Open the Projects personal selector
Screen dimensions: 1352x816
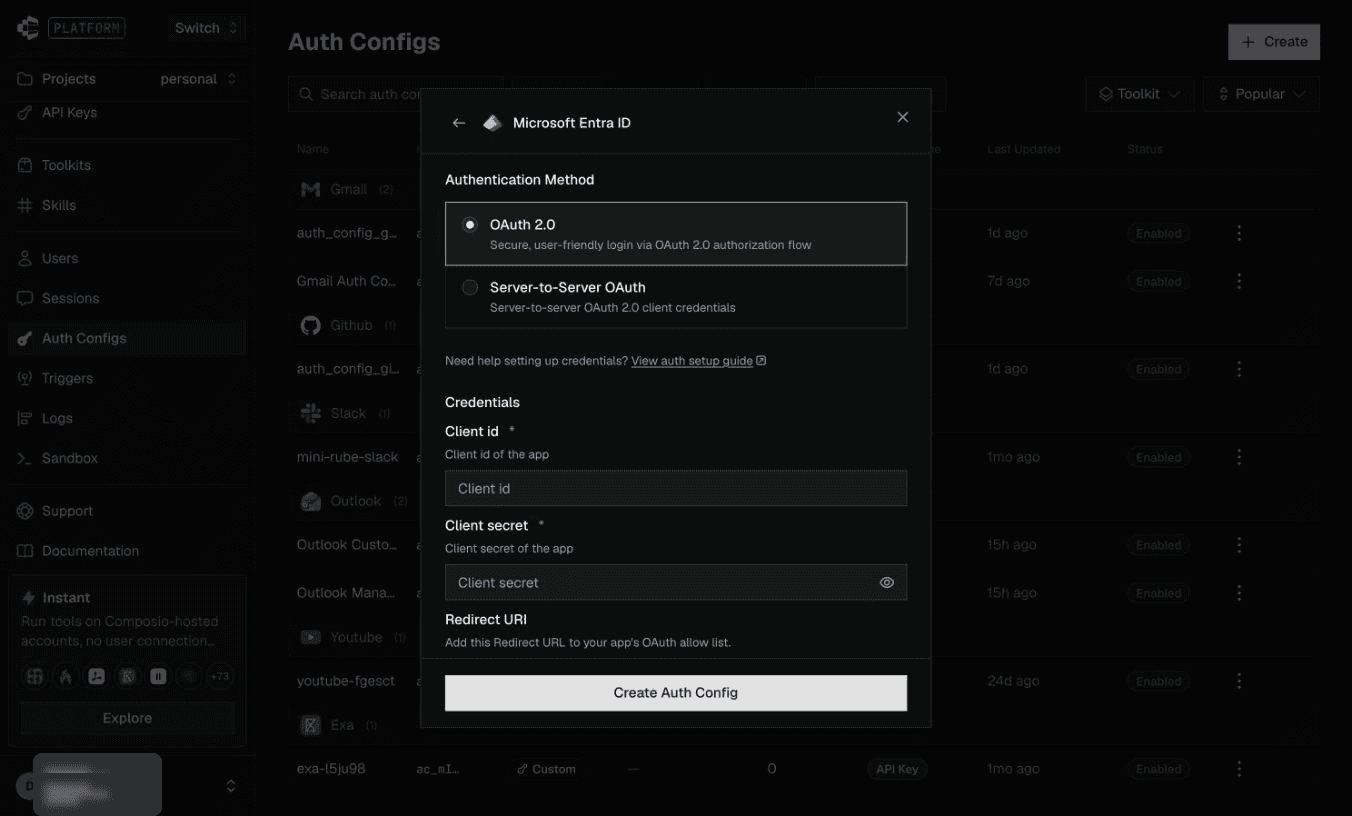coord(199,79)
